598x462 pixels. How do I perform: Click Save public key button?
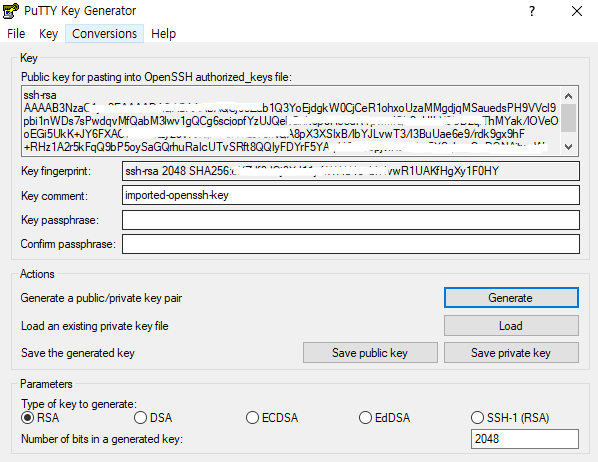370,353
